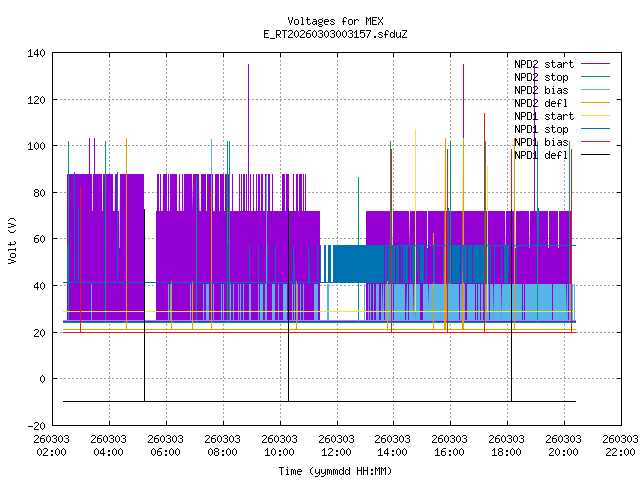Click the NPD2 start legend label
Viewport: 640px width, 480px height.
(x=541, y=64)
